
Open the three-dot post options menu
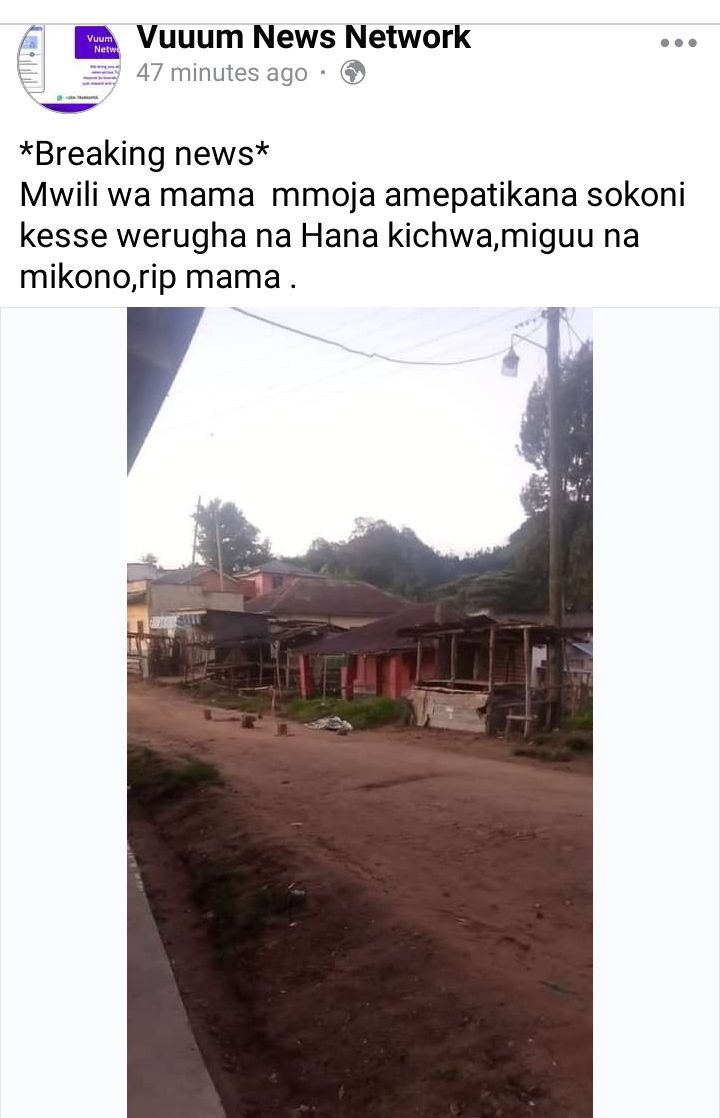(x=678, y=43)
